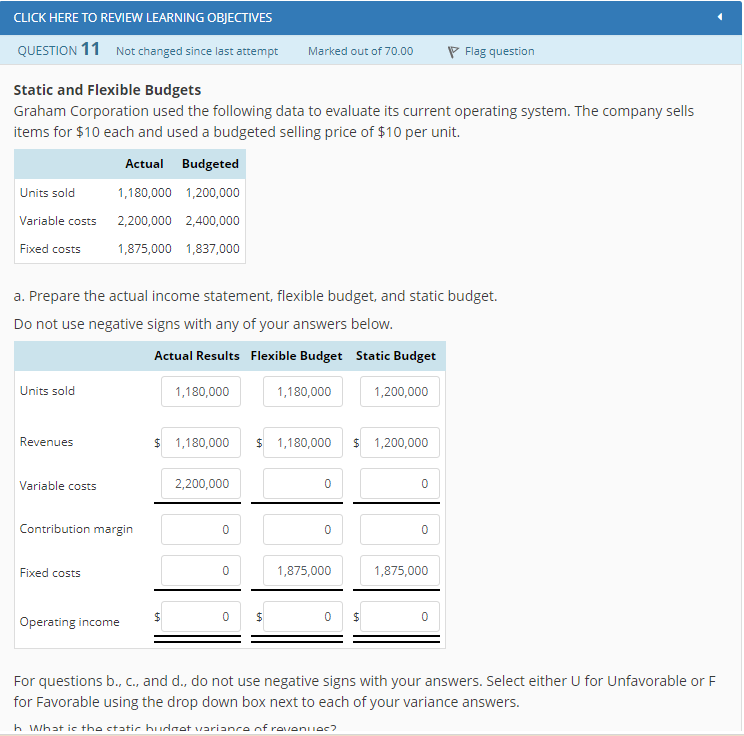The image size is (744, 736).
Task: Click Actual Results operating income field
Action: tap(201, 616)
